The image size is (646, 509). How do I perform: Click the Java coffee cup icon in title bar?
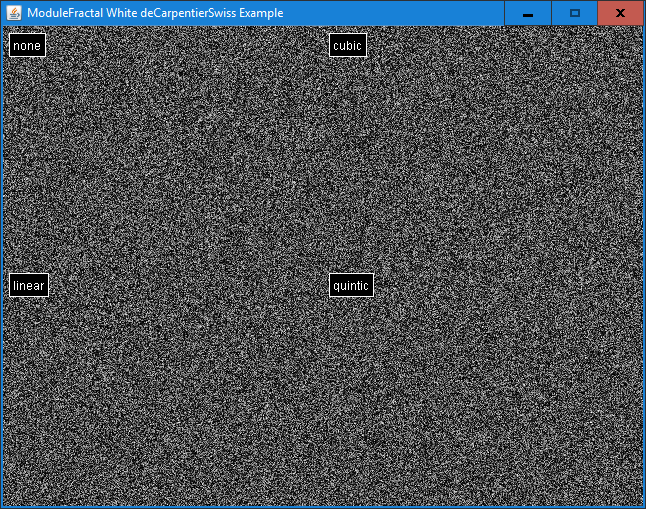pos(14,13)
